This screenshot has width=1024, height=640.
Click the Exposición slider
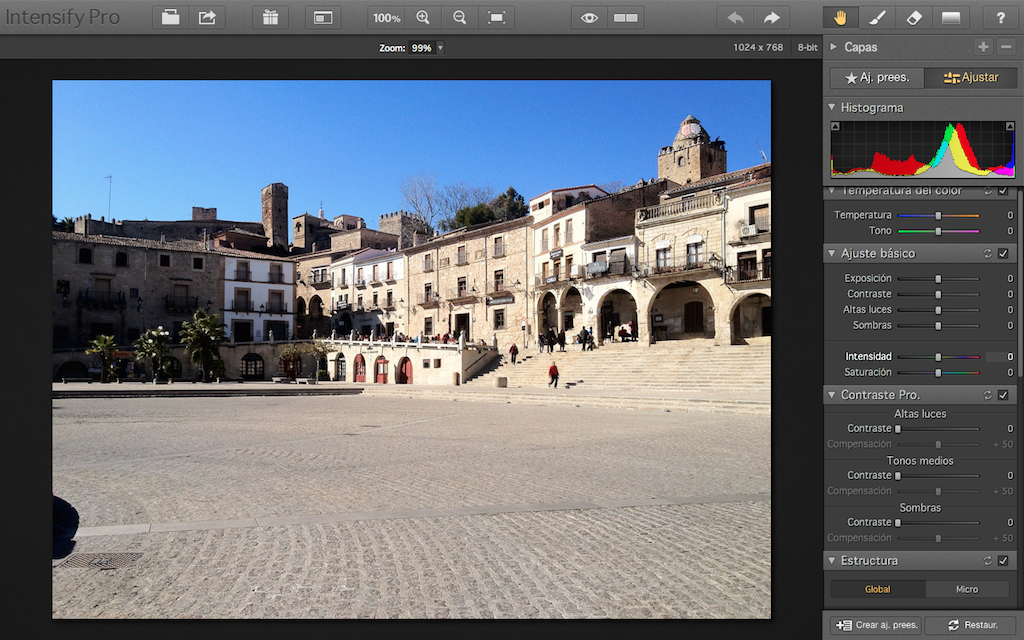tap(938, 279)
